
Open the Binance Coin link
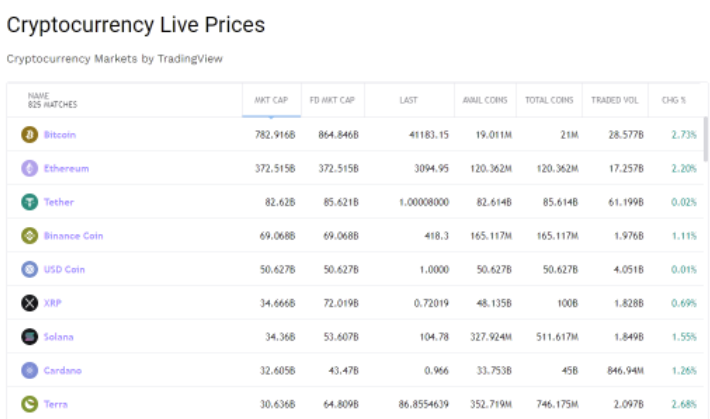point(73,236)
